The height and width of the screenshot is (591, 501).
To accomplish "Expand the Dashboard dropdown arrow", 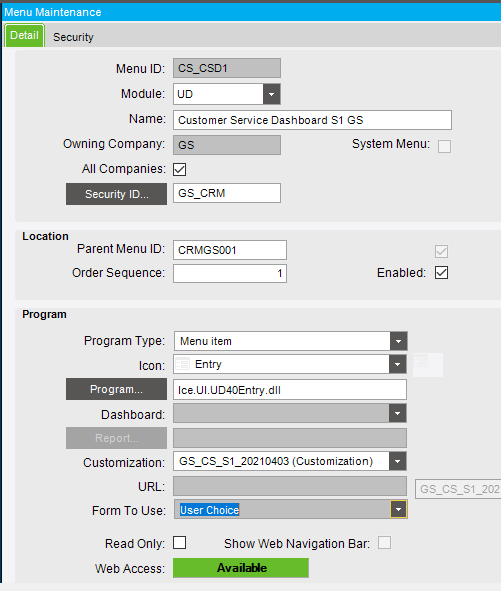I will click(397, 413).
